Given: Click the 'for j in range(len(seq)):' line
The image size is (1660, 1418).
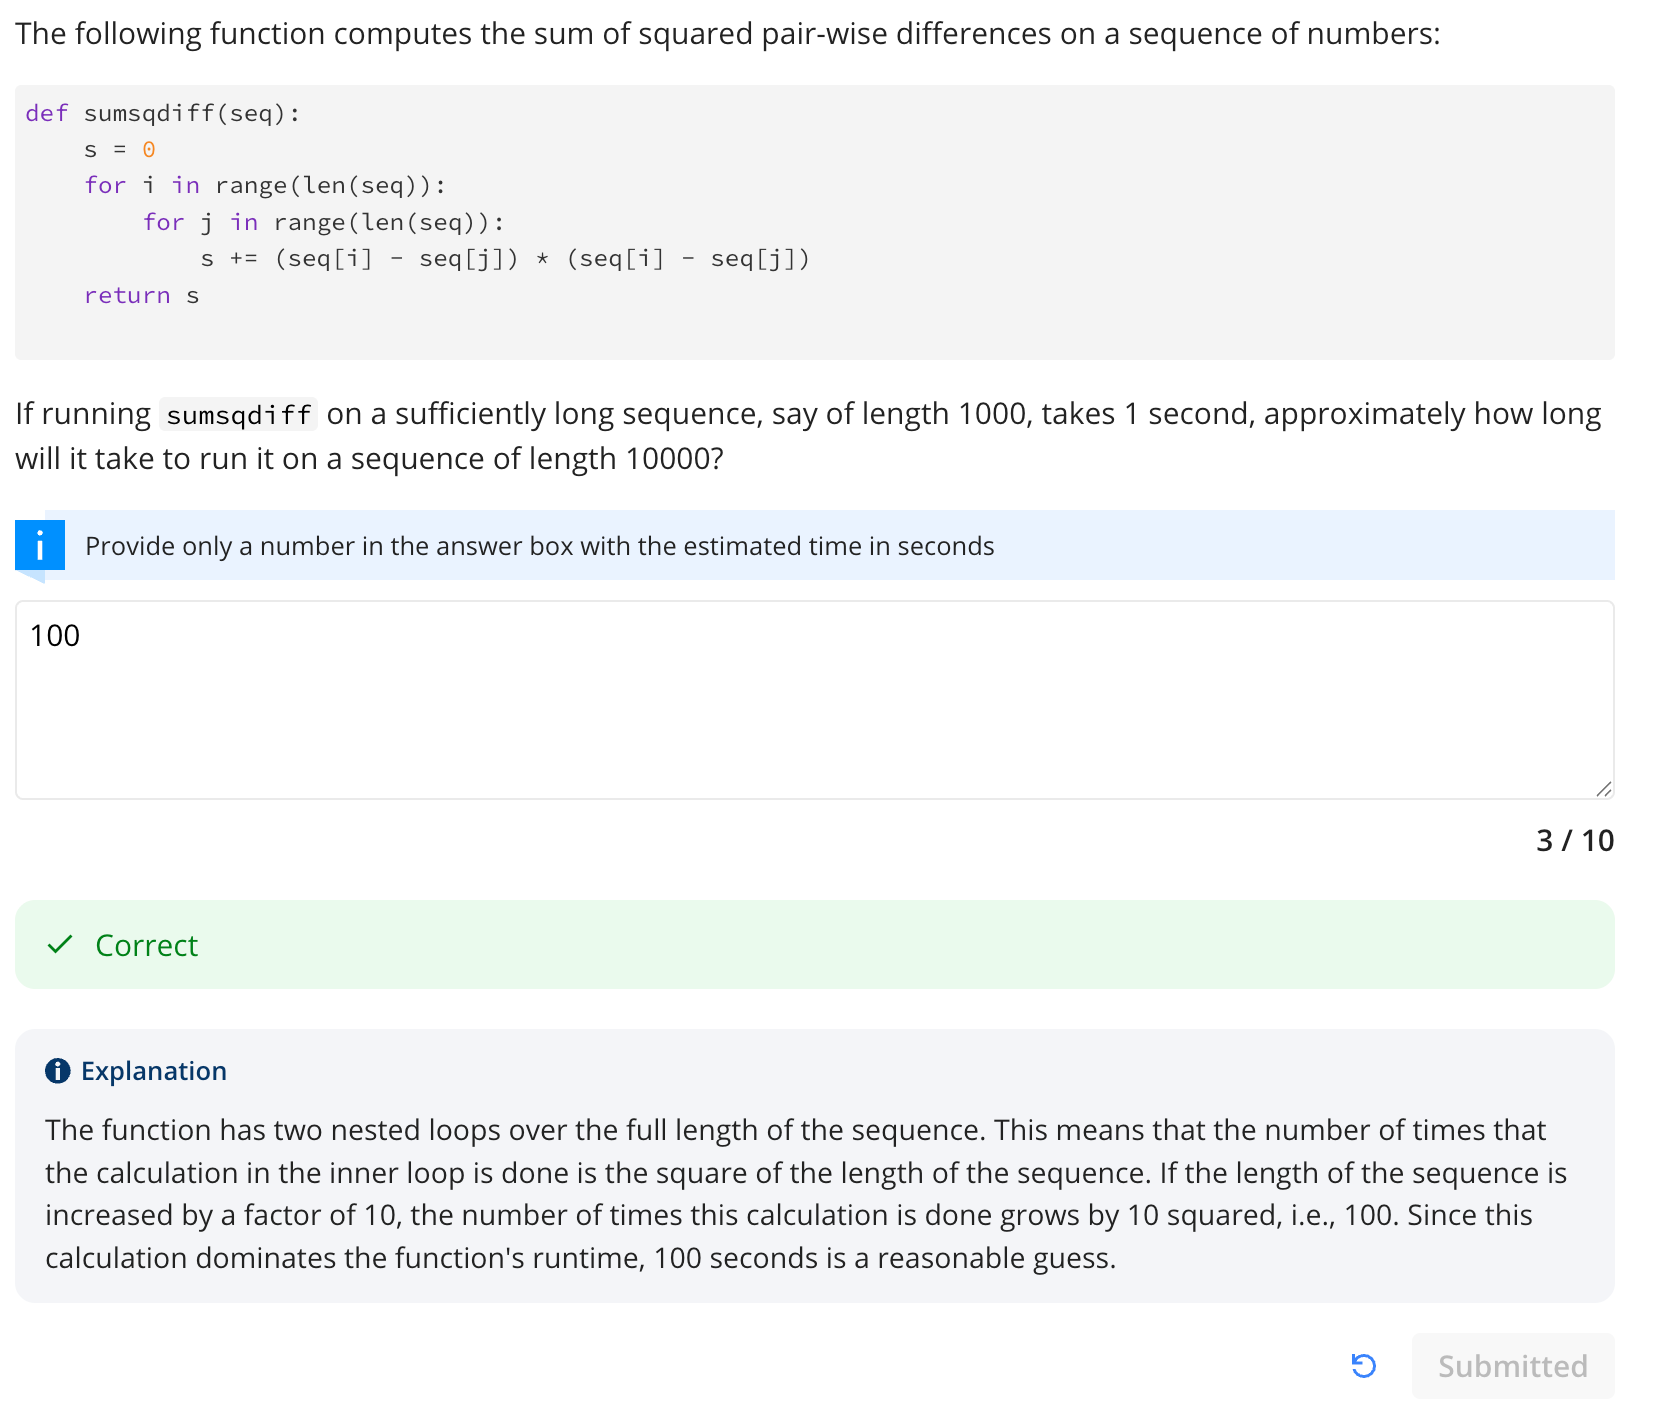Looking at the screenshot, I should (x=324, y=222).
